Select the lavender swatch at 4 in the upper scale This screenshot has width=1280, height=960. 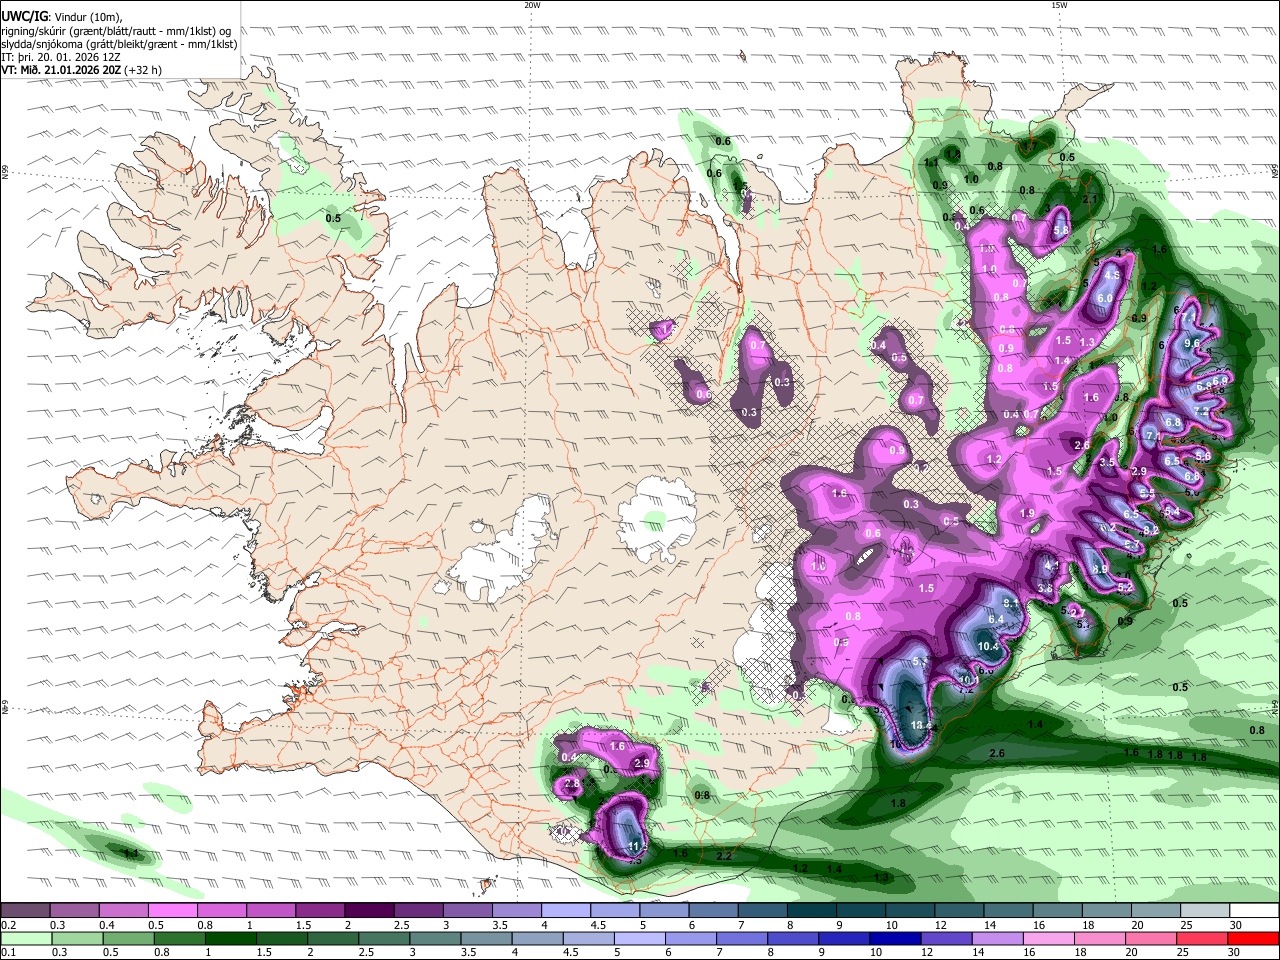coord(566,911)
